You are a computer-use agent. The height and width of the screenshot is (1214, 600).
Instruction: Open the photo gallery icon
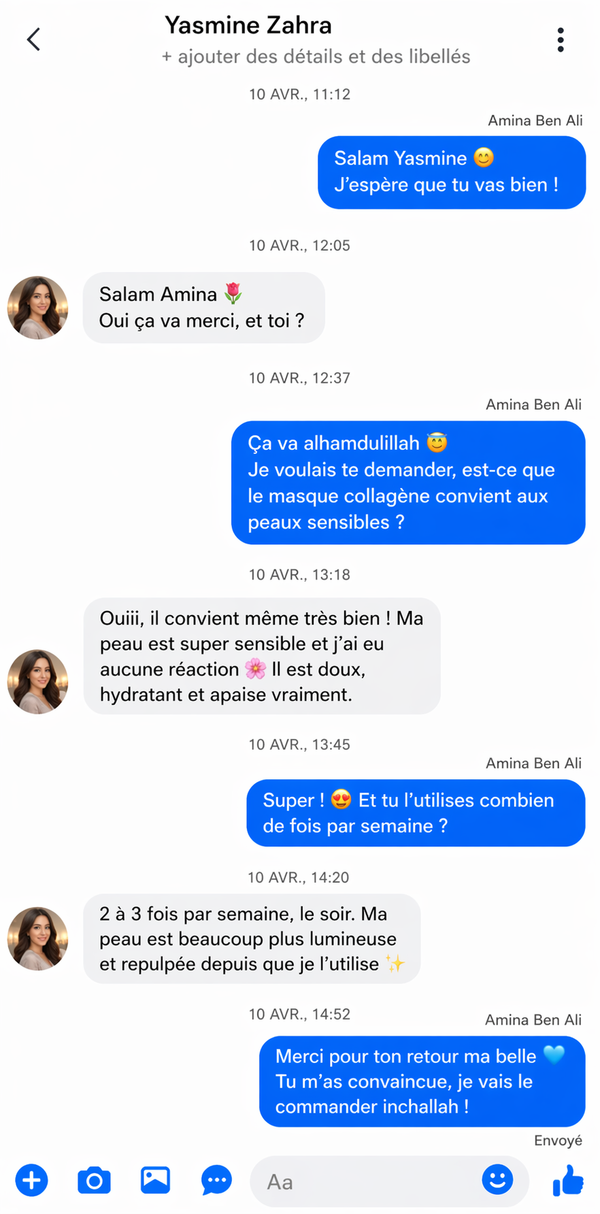click(x=155, y=1181)
